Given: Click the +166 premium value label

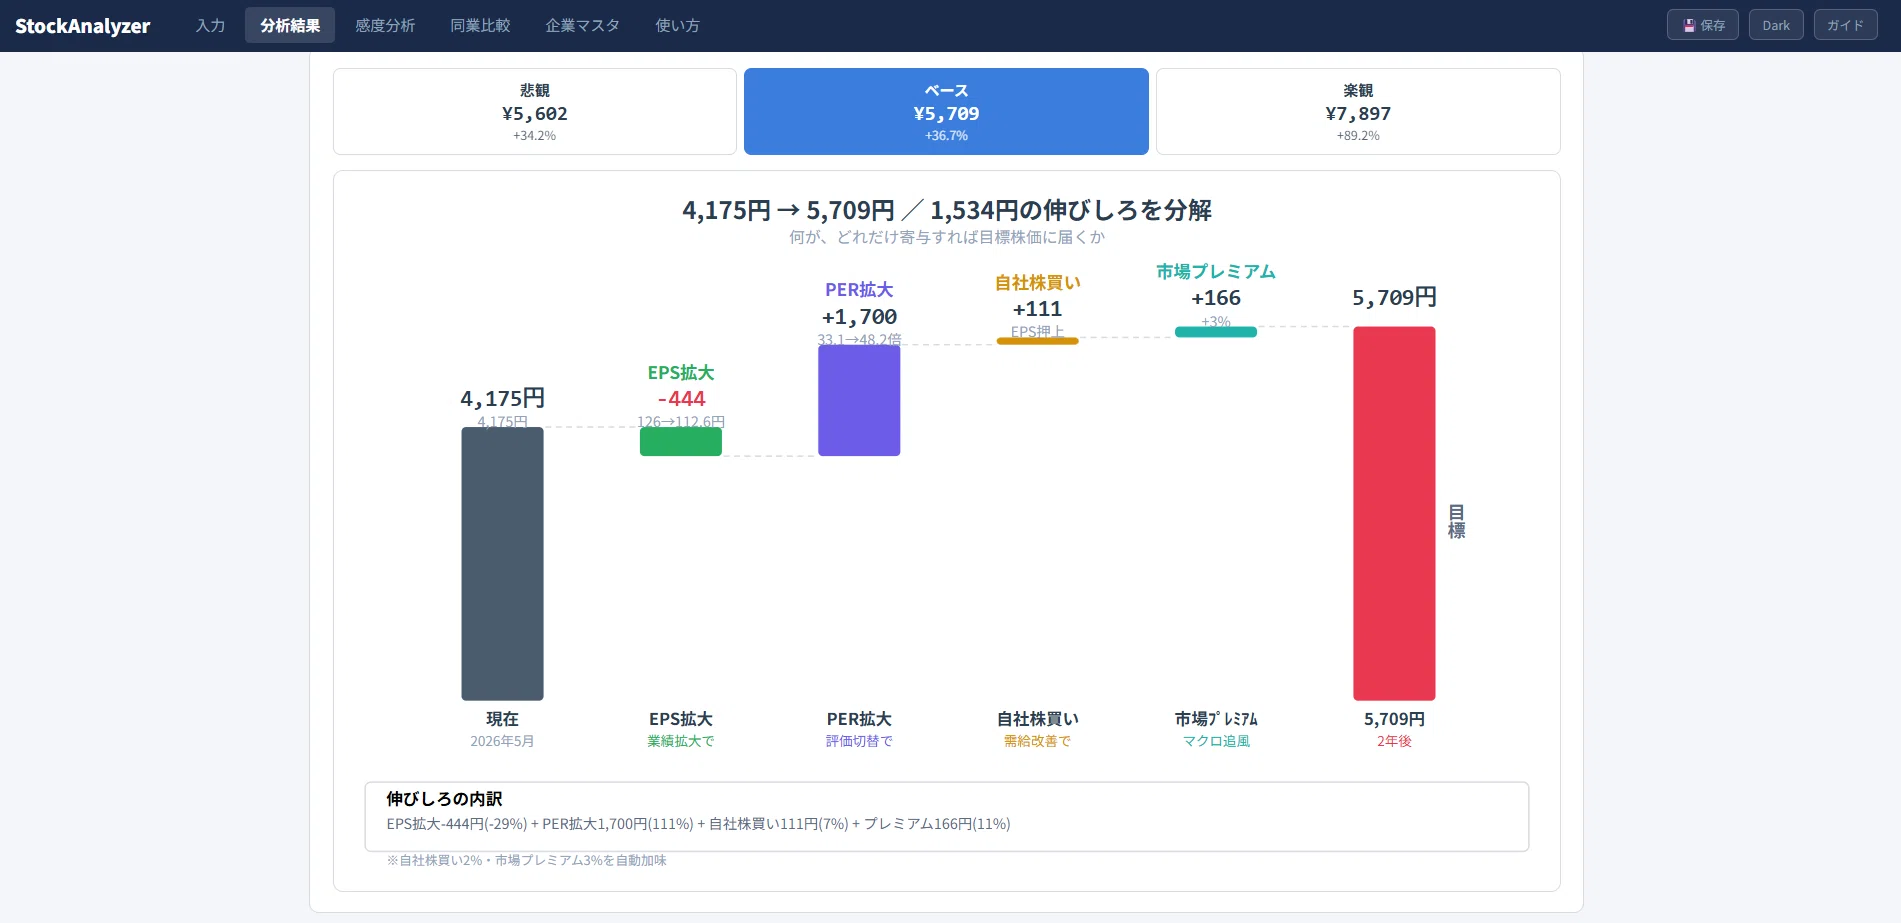Looking at the screenshot, I should click(x=1216, y=298).
